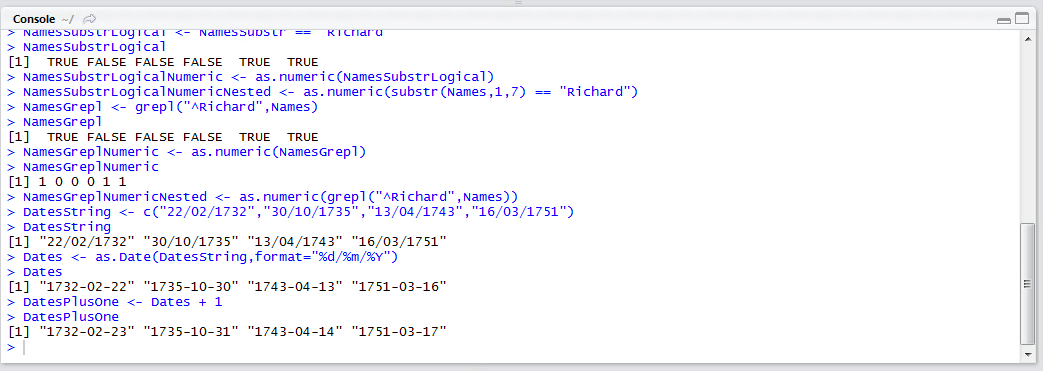Click the view working directory arrow icon

click(x=90, y=19)
